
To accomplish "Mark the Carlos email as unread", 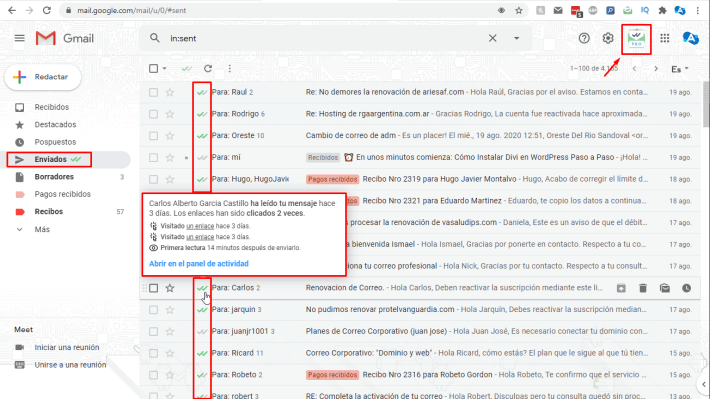I will click(665, 288).
